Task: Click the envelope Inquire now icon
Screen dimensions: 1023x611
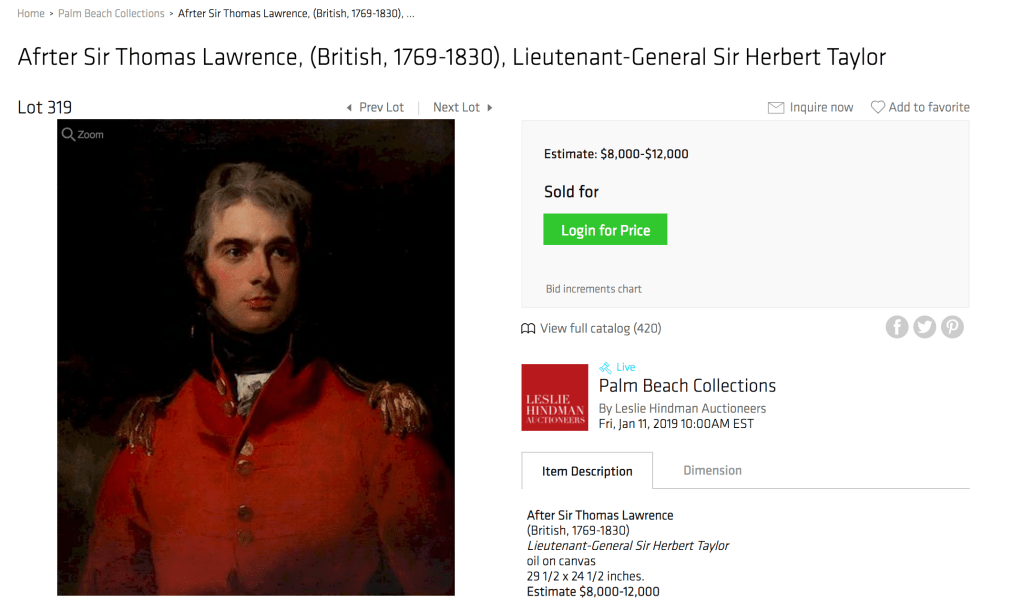Action: [776, 108]
